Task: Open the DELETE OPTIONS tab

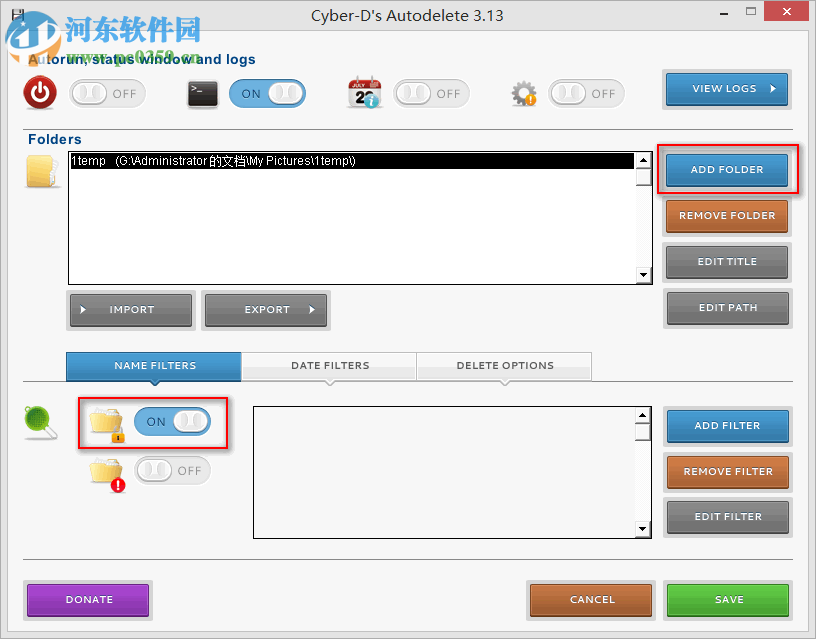Action: (503, 366)
